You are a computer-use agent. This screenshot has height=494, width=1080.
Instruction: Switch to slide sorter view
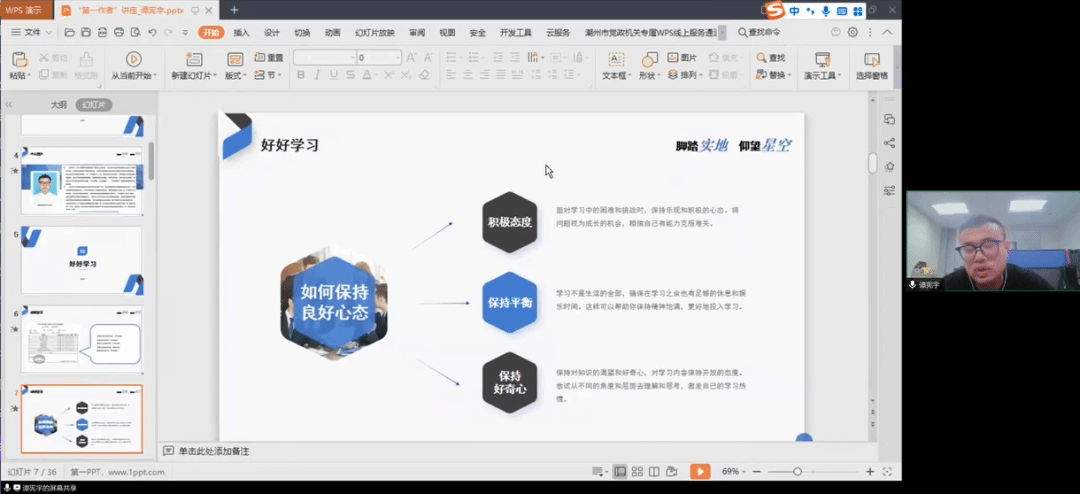tap(637, 471)
